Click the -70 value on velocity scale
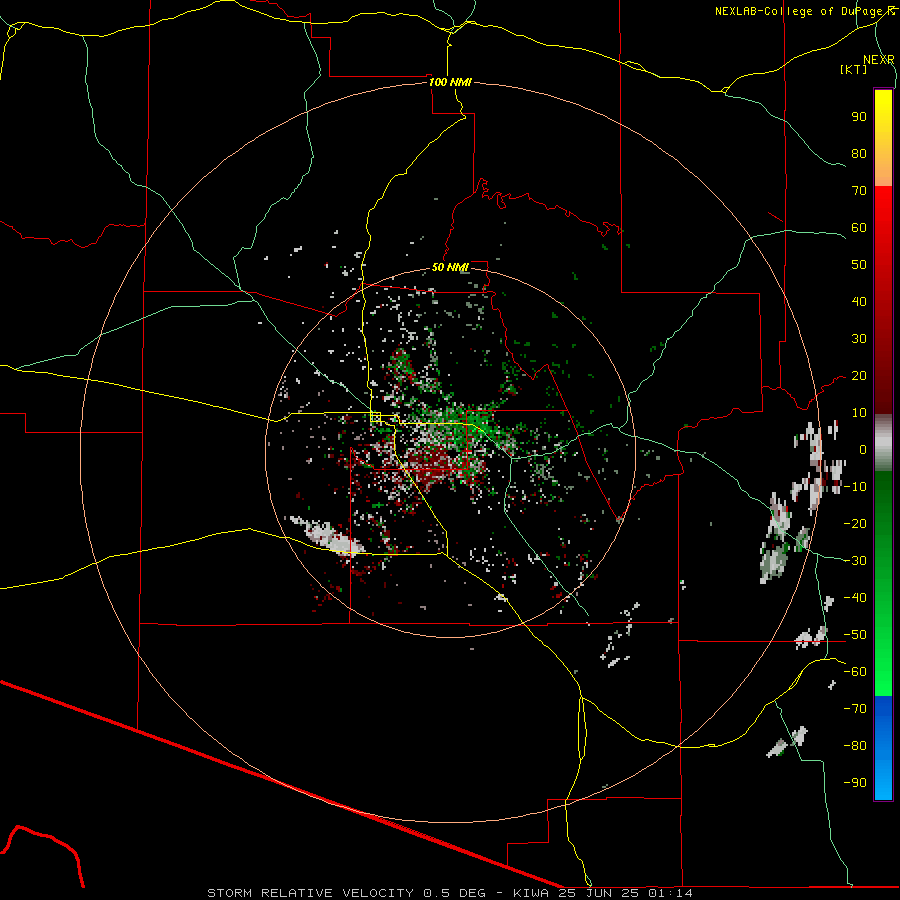This screenshot has width=900, height=900. click(x=855, y=709)
